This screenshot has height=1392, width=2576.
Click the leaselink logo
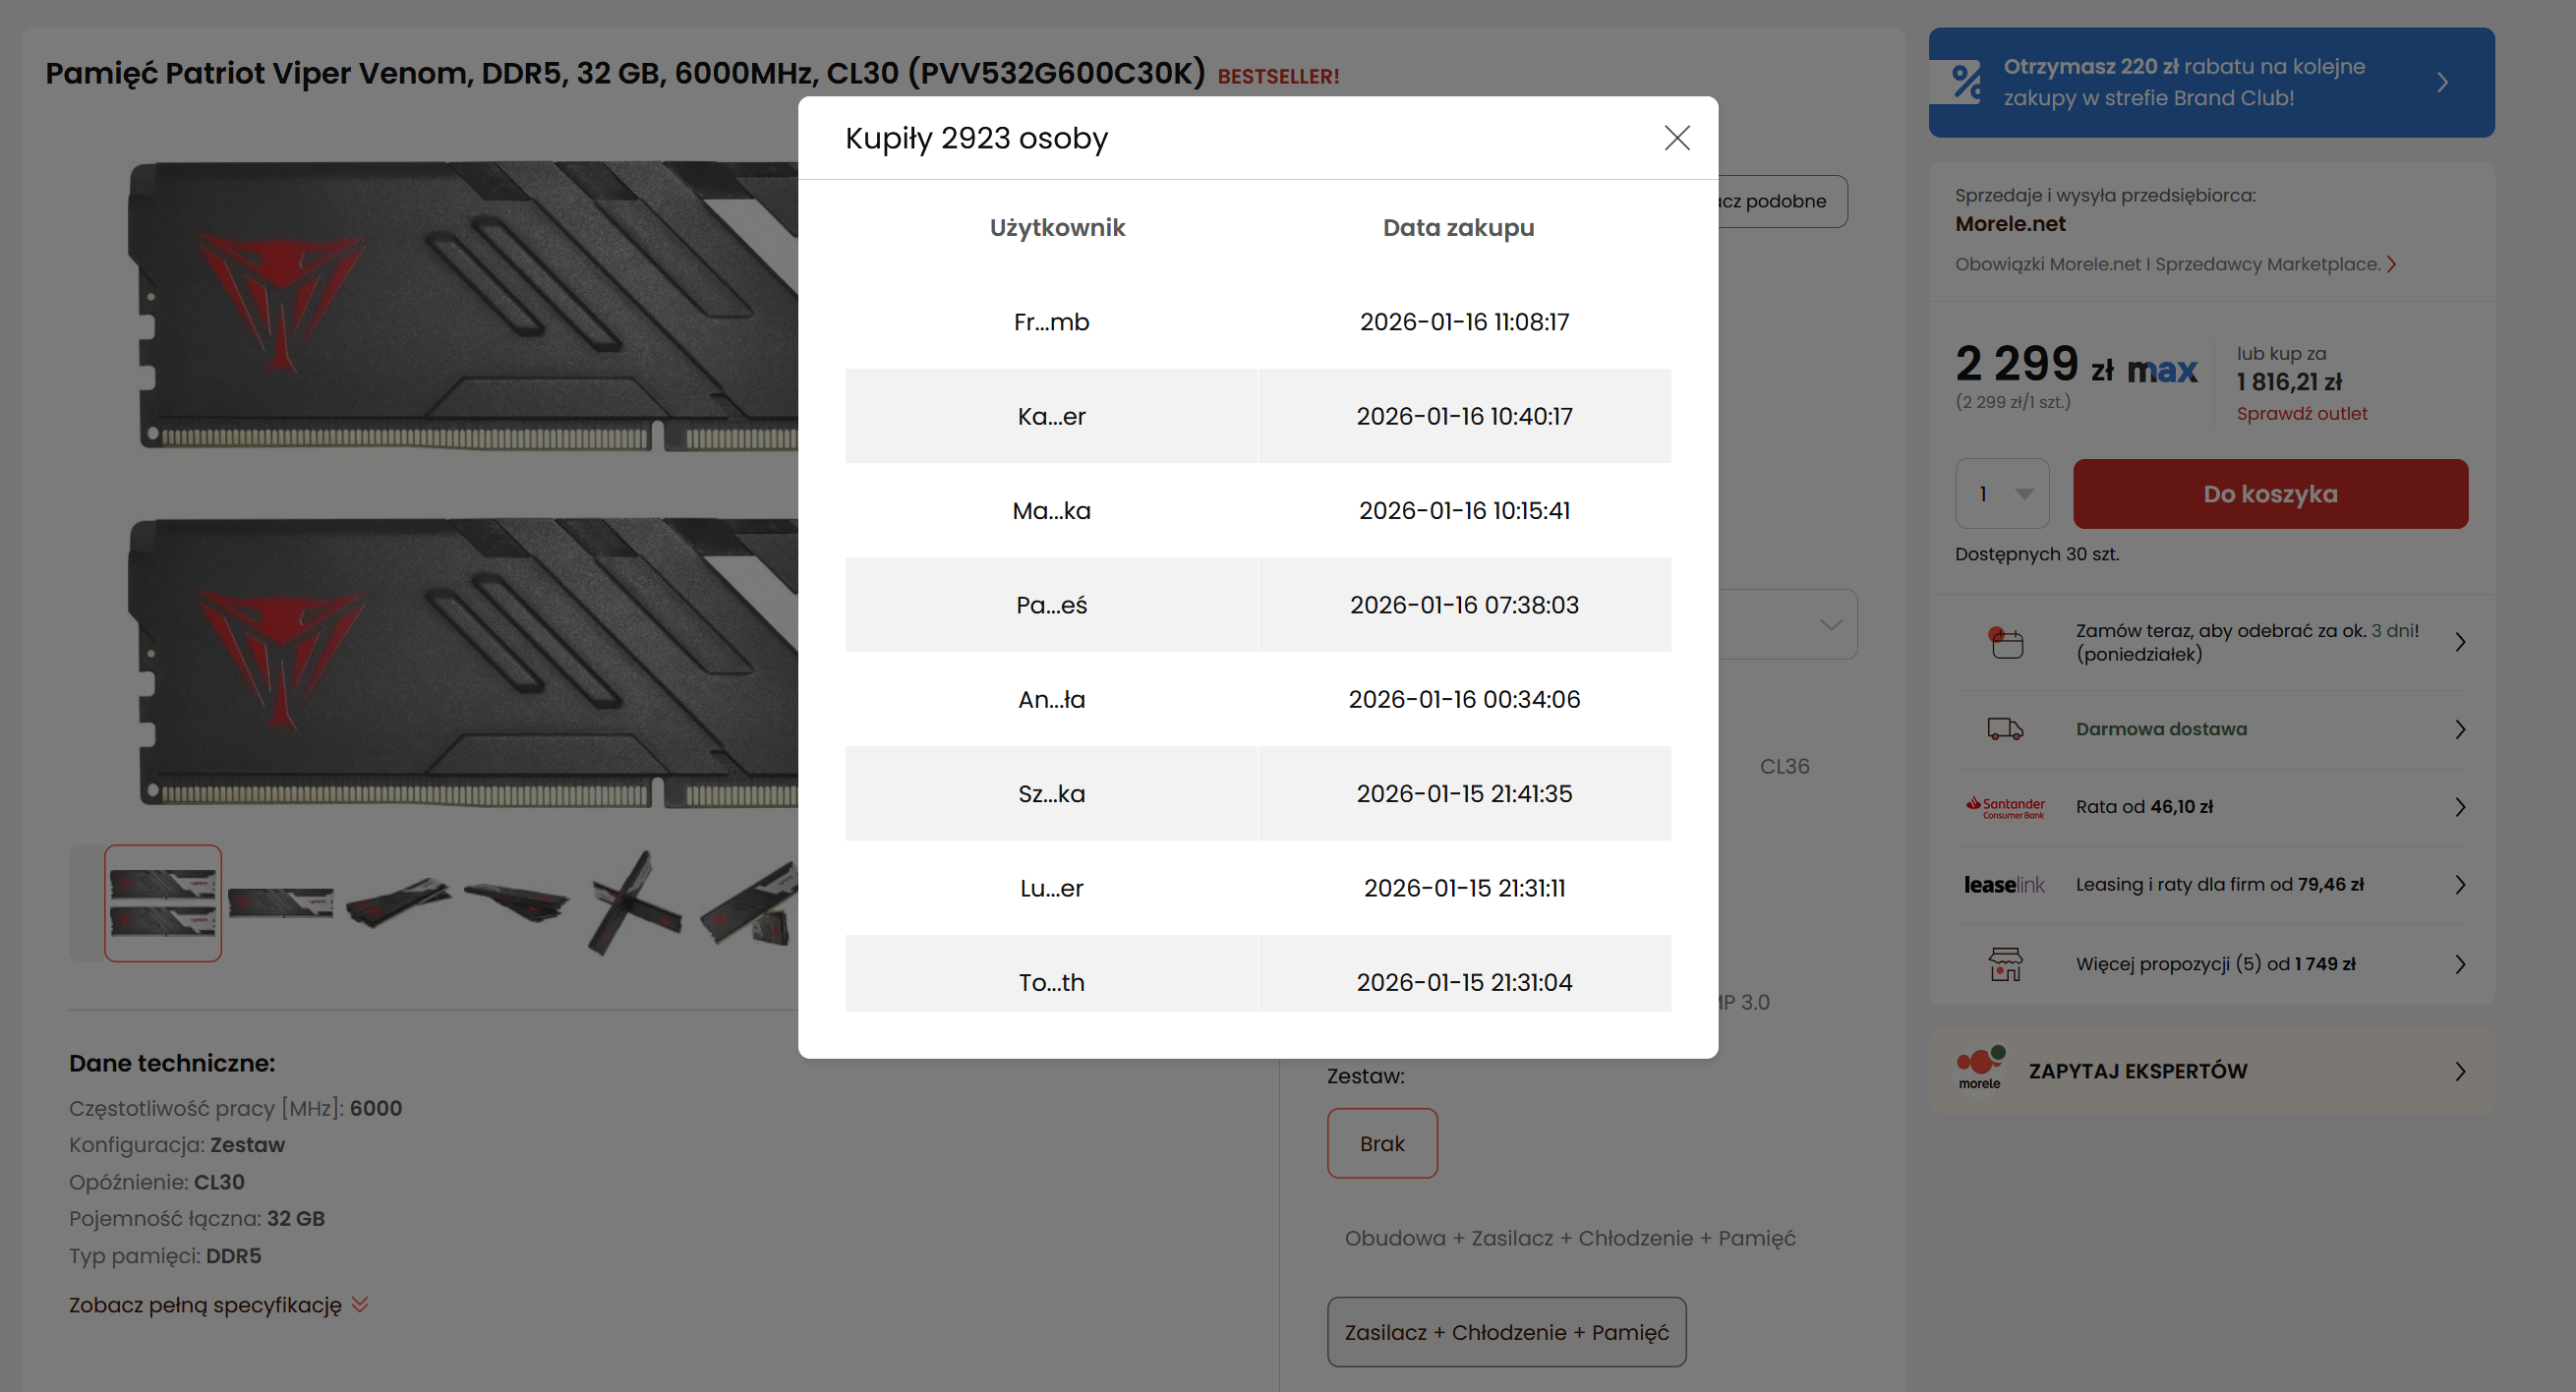2003,885
